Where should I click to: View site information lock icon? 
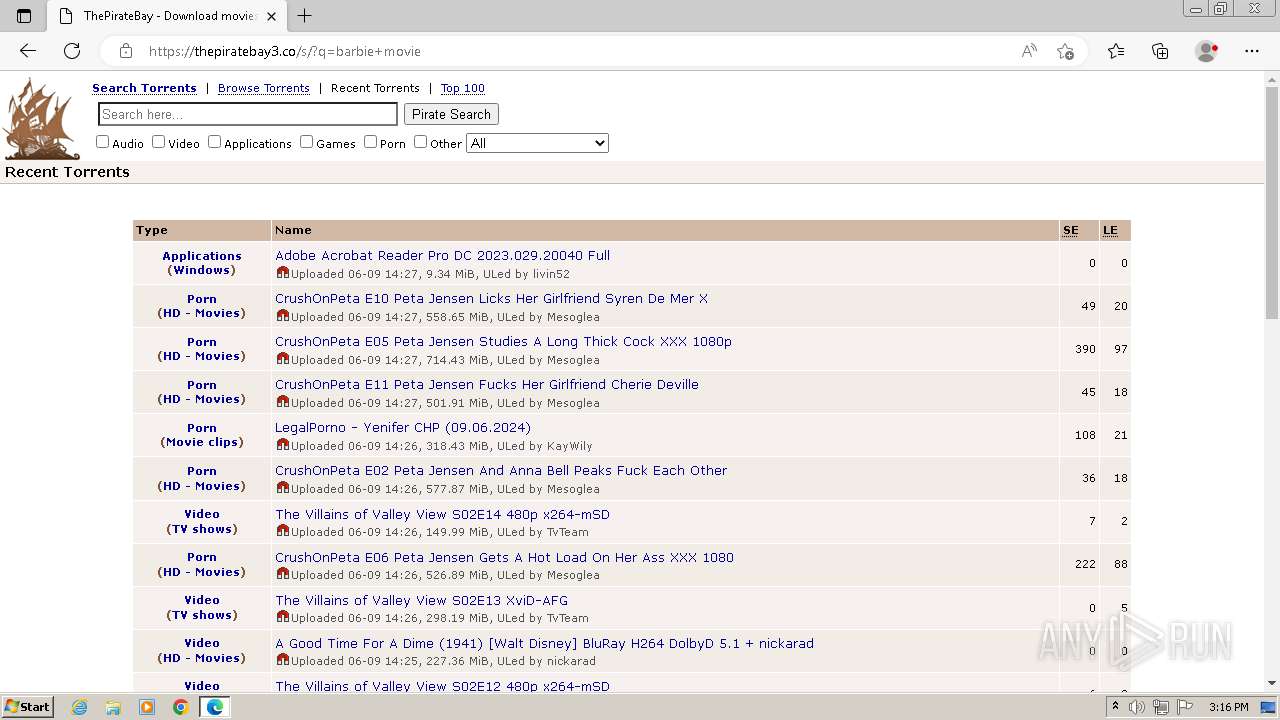coord(125,51)
